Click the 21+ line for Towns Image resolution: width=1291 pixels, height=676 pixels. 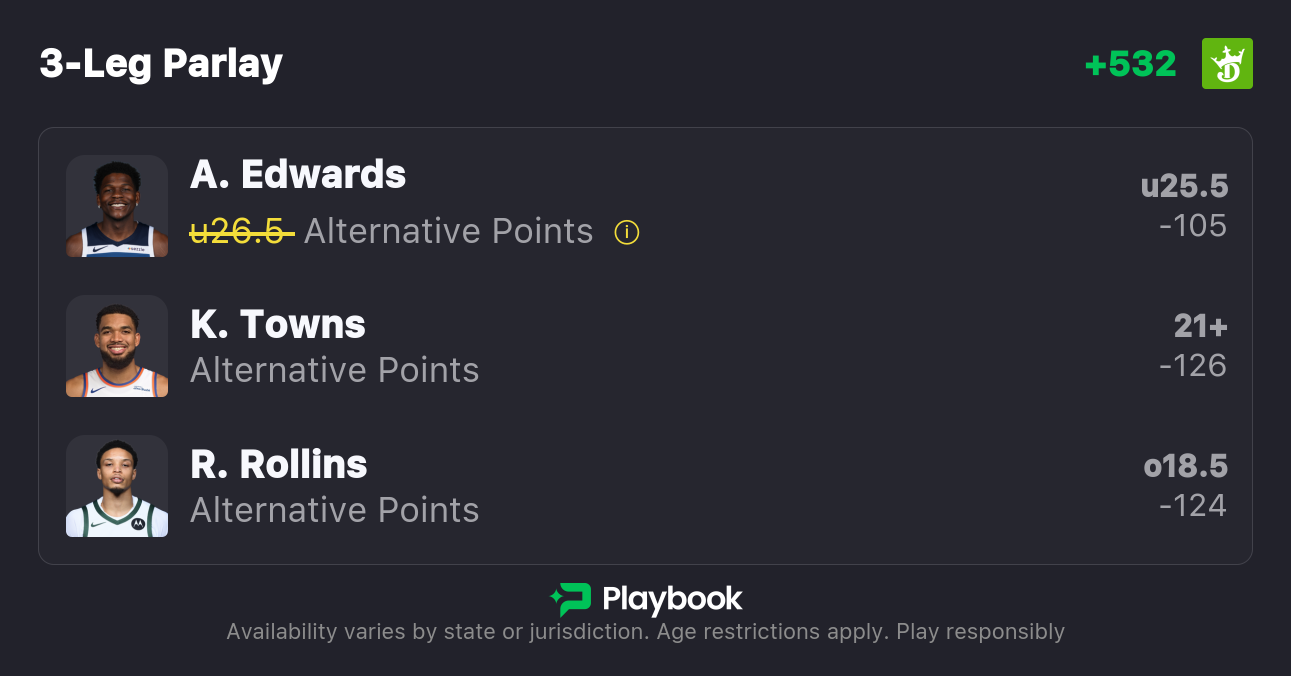coord(1200,326)
